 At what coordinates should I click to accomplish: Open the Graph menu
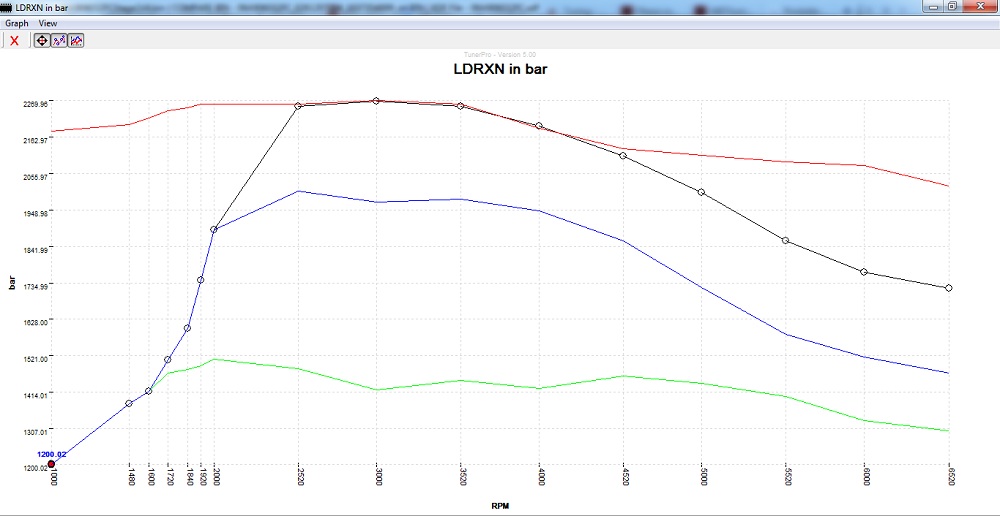click(x=17, y=23)
